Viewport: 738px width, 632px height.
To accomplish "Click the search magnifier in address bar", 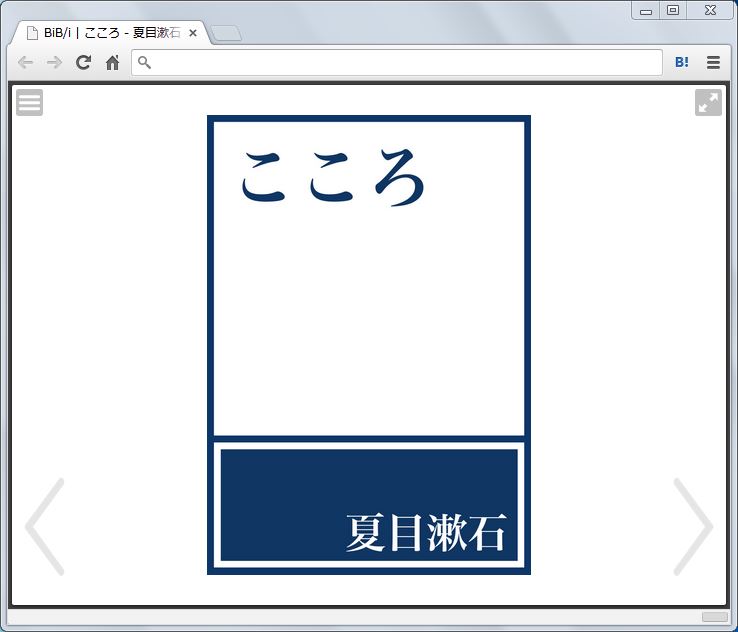I will 144,63.
